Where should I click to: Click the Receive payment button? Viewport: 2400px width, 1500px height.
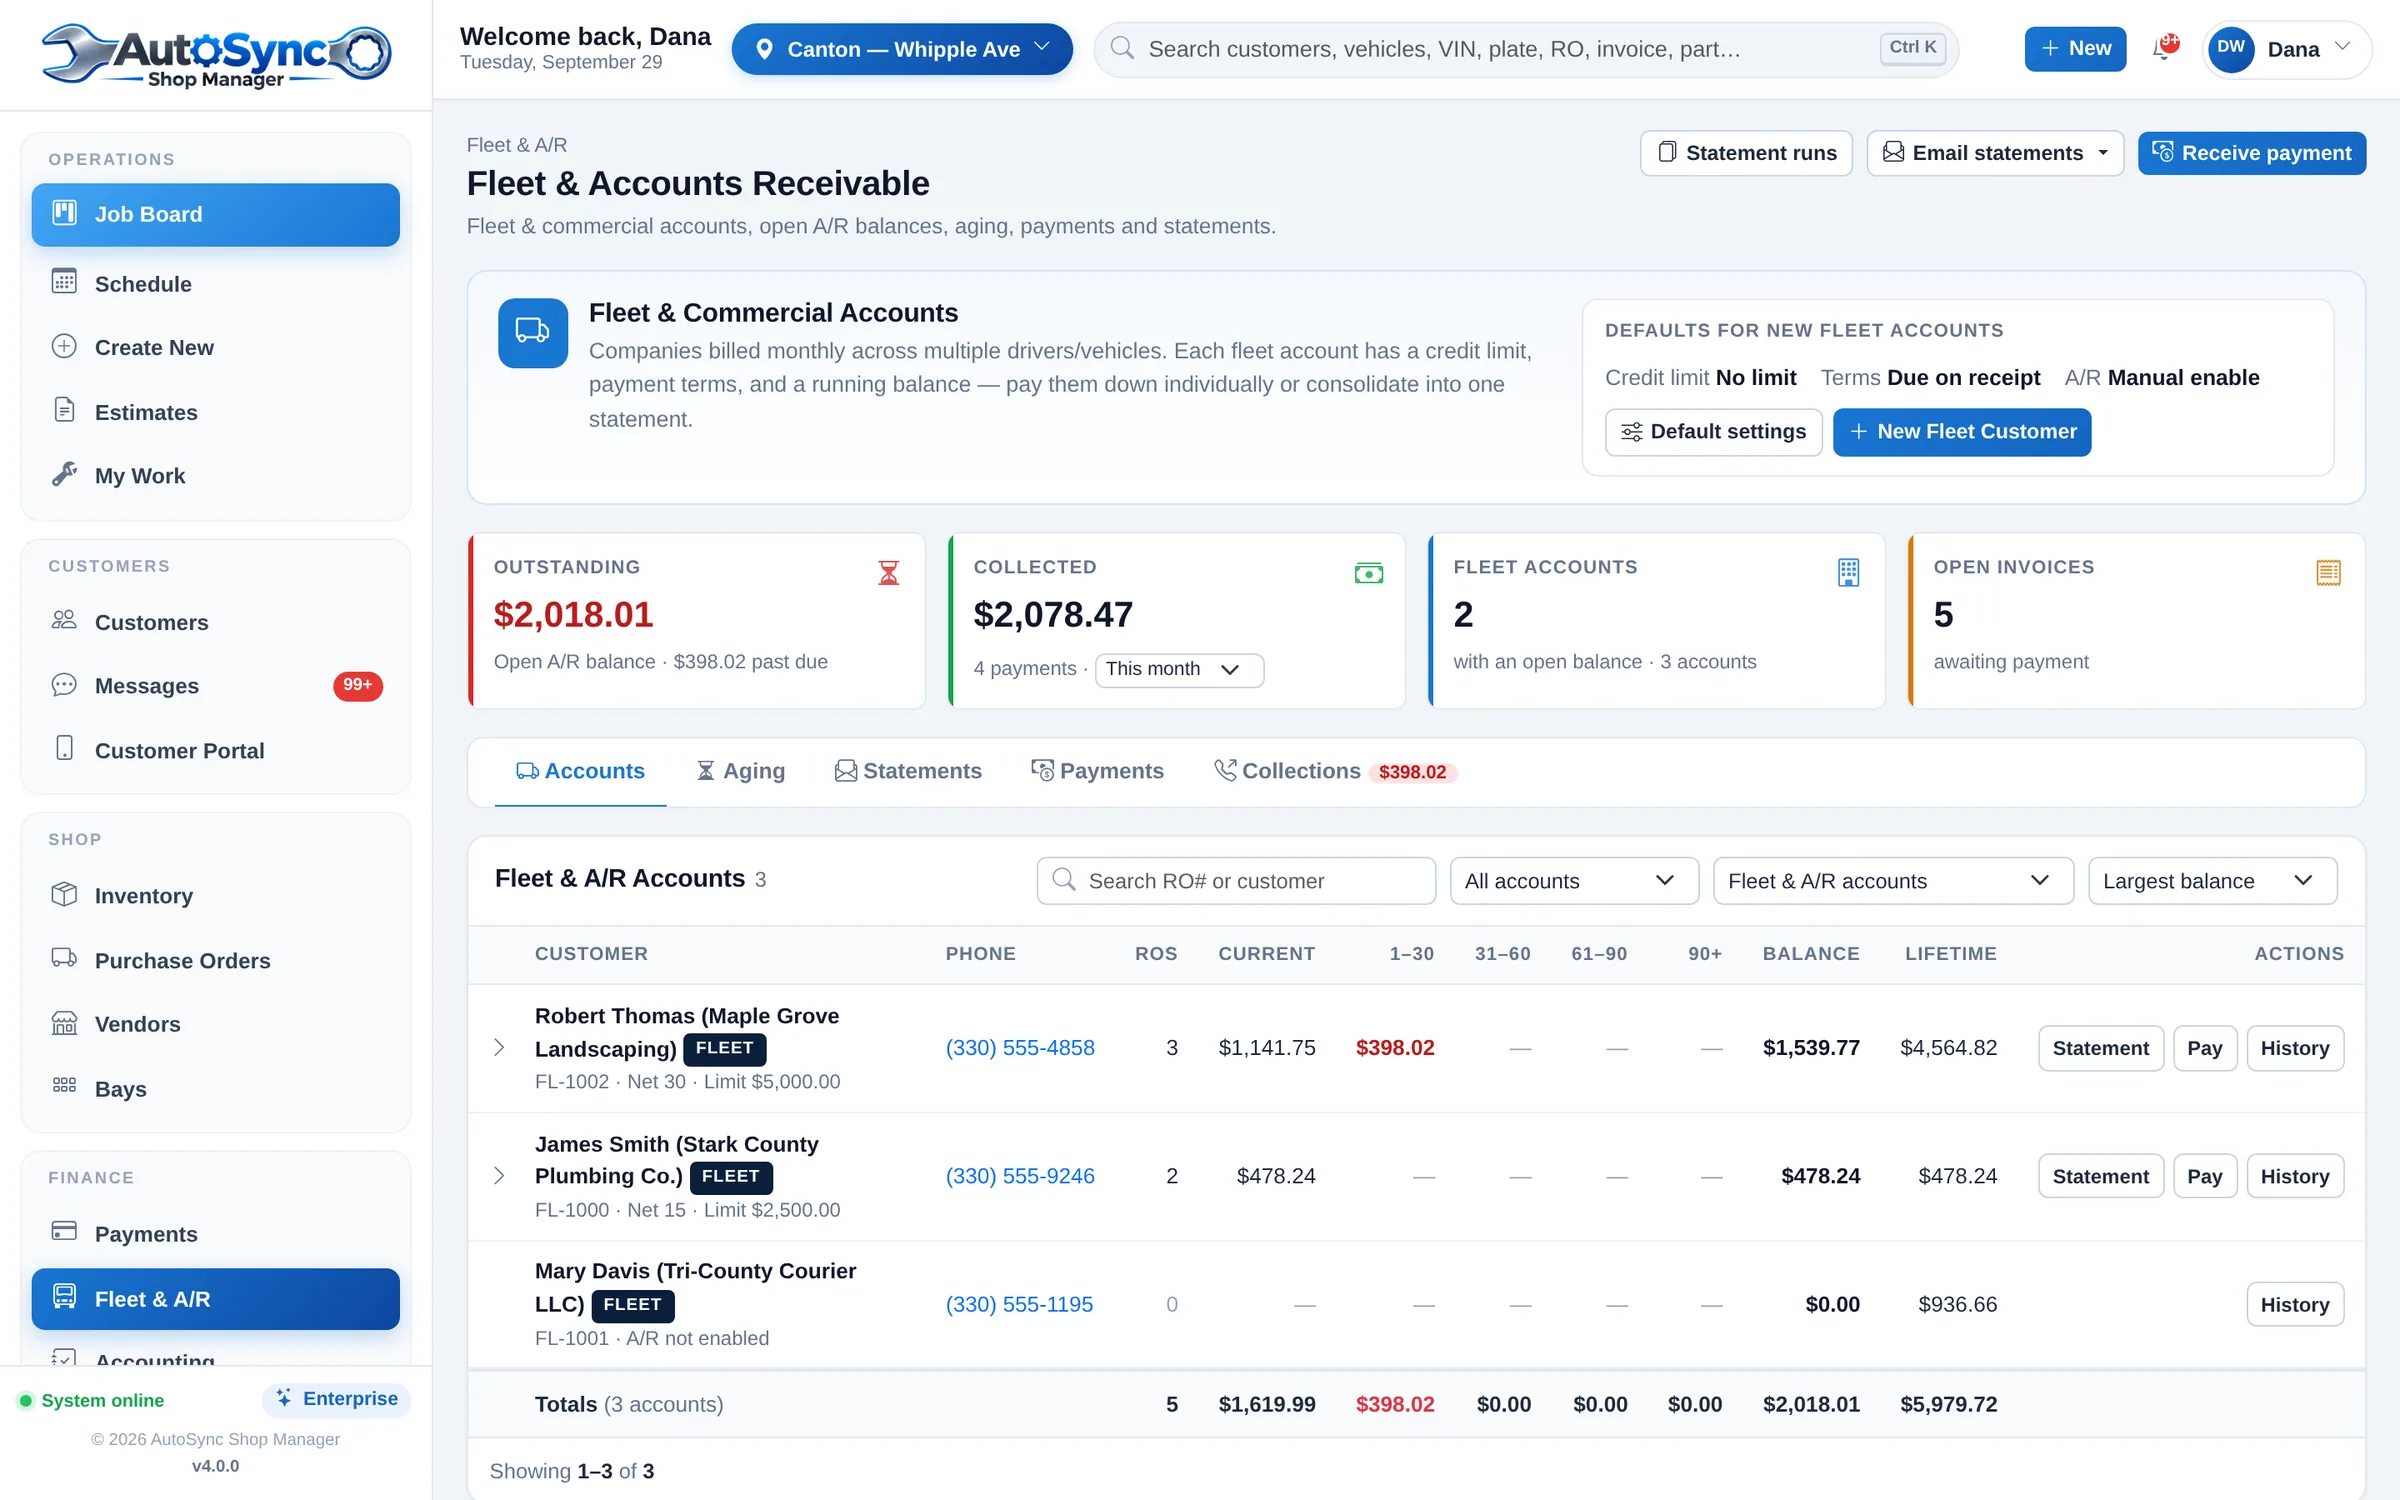point(2252,153)
